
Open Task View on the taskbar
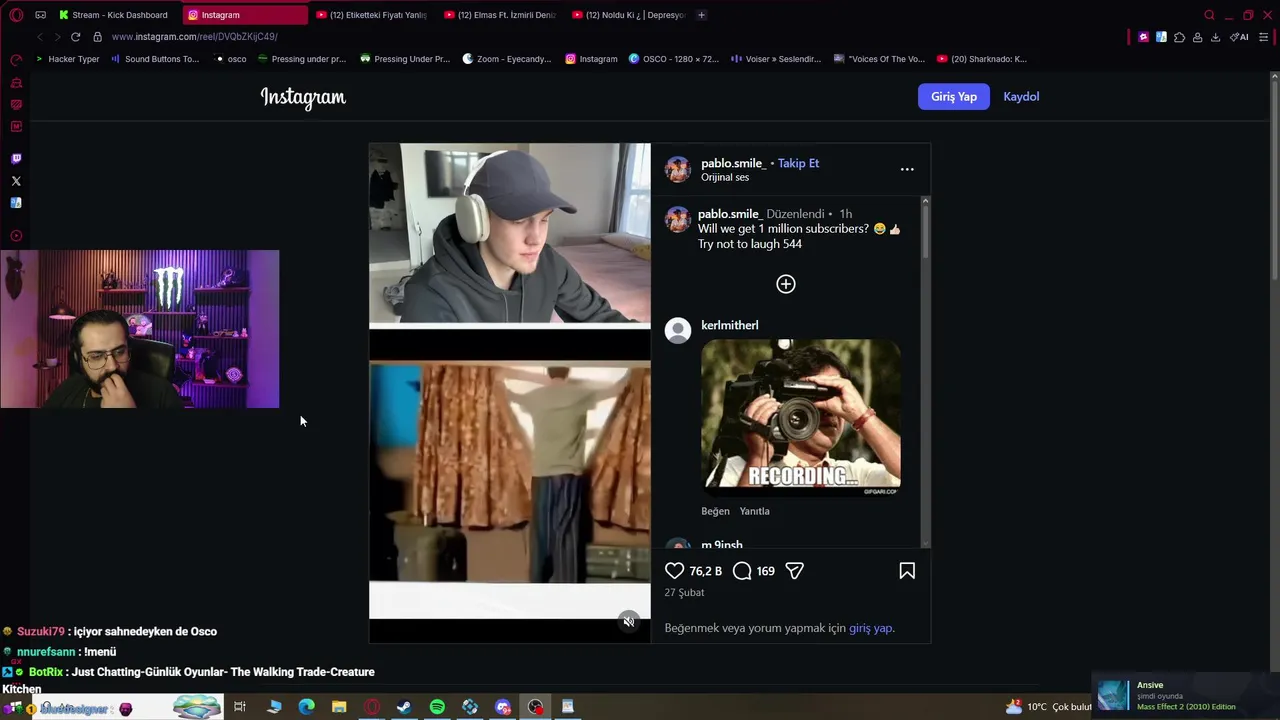240,707
